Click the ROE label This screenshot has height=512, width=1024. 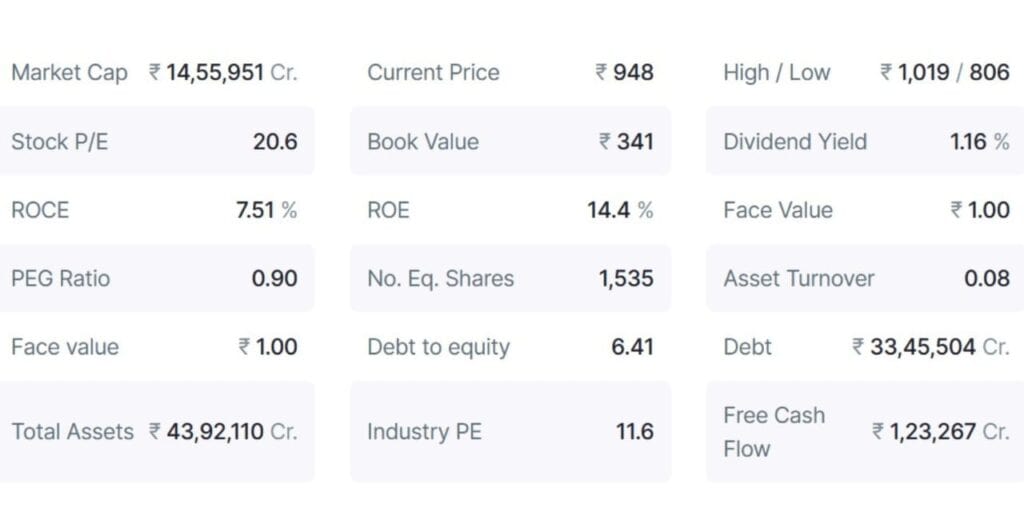388,210
